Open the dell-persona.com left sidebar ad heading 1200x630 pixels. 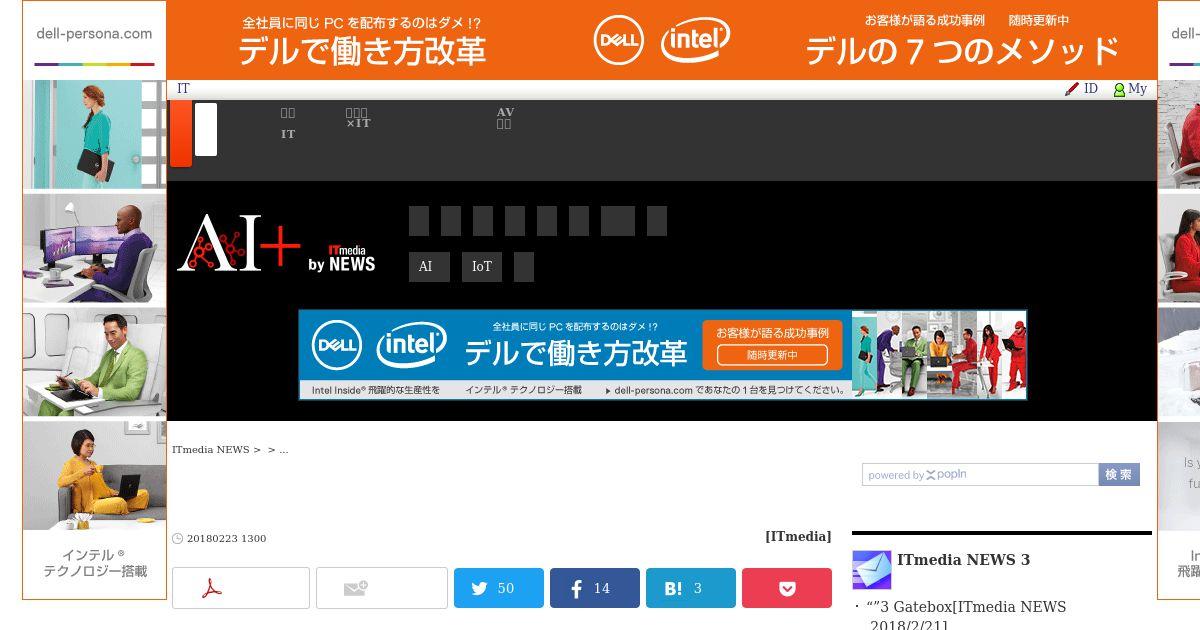click(x=94, y=33)
